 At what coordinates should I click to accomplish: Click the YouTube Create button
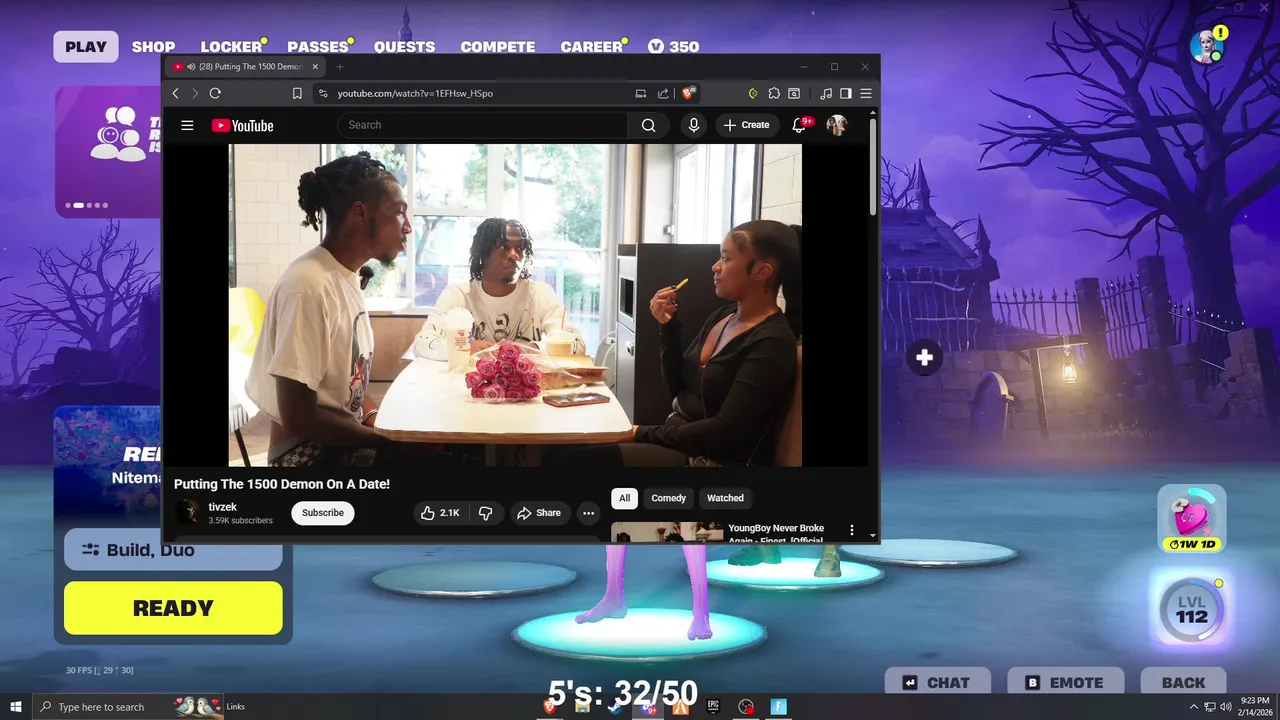(747, 125)
